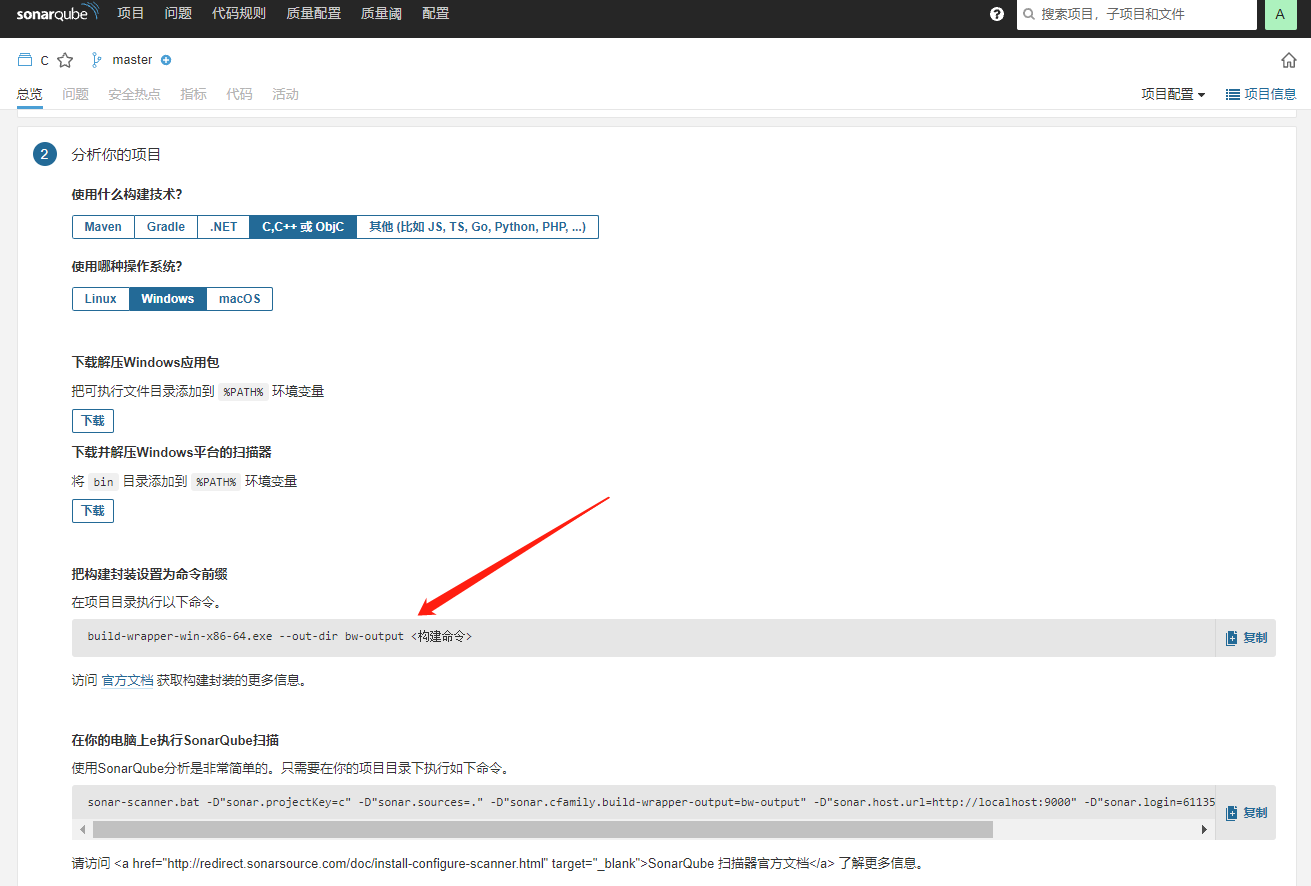Image resolution: width=1311 pixels, height=886 pixels.
Task: Switch to the 指标 tab
Action: pyautogui.click(x=193, y=94)
